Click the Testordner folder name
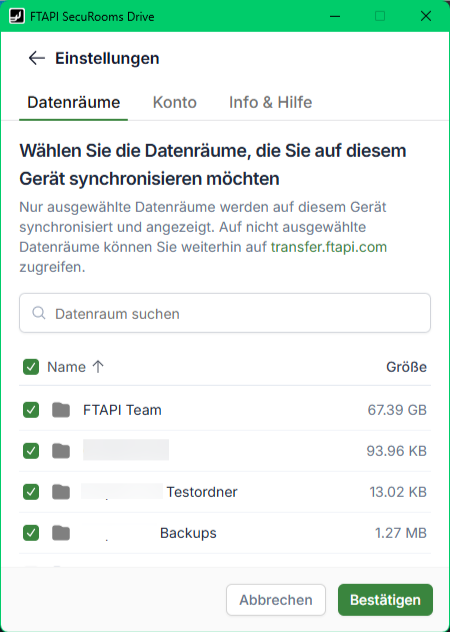Viewport: 450px width, 632px height. (202, 492)
